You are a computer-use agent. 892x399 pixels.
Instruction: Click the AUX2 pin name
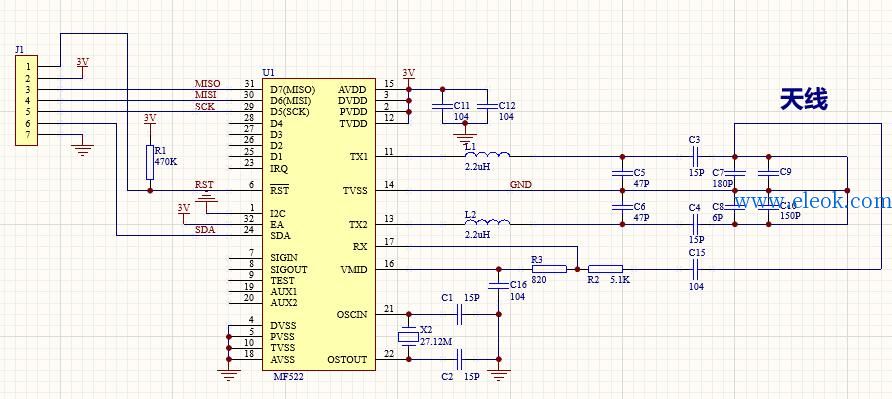tap(283, 302)
